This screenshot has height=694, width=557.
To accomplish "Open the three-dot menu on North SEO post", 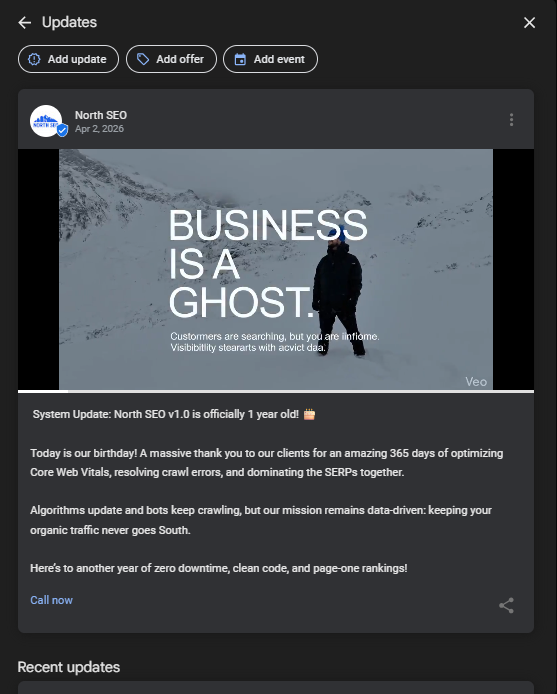I will point(511,120).
